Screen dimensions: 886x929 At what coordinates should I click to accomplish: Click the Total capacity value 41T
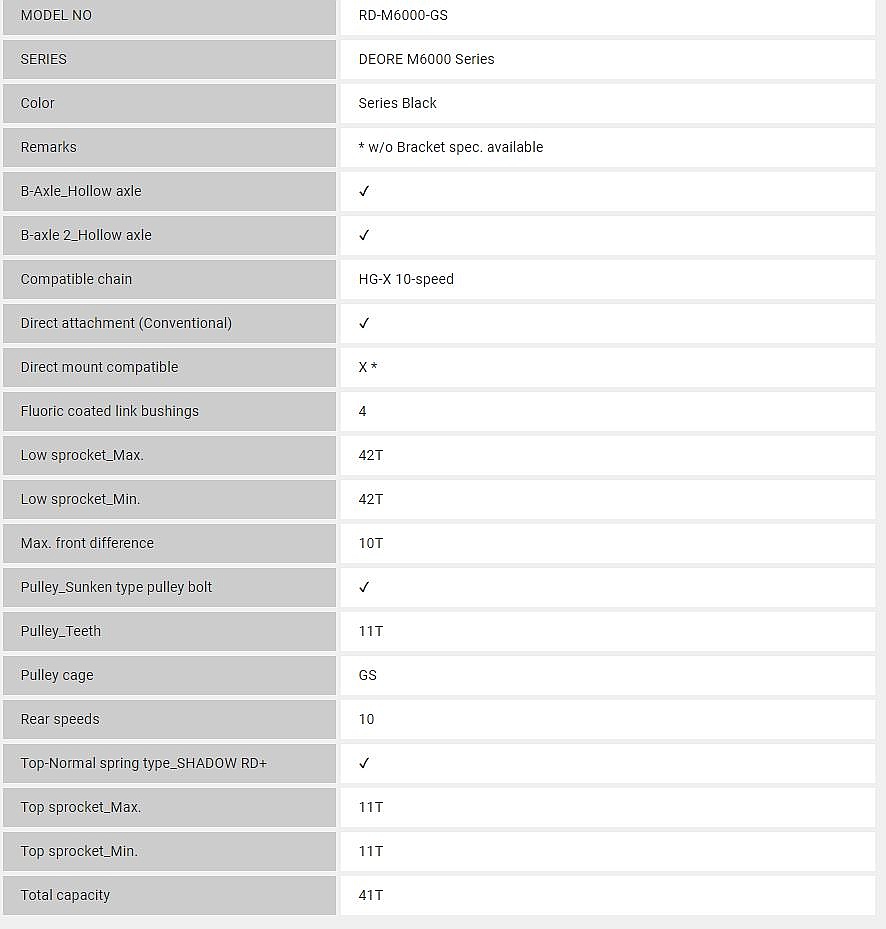pyautogui.click(x=371, y=895)
